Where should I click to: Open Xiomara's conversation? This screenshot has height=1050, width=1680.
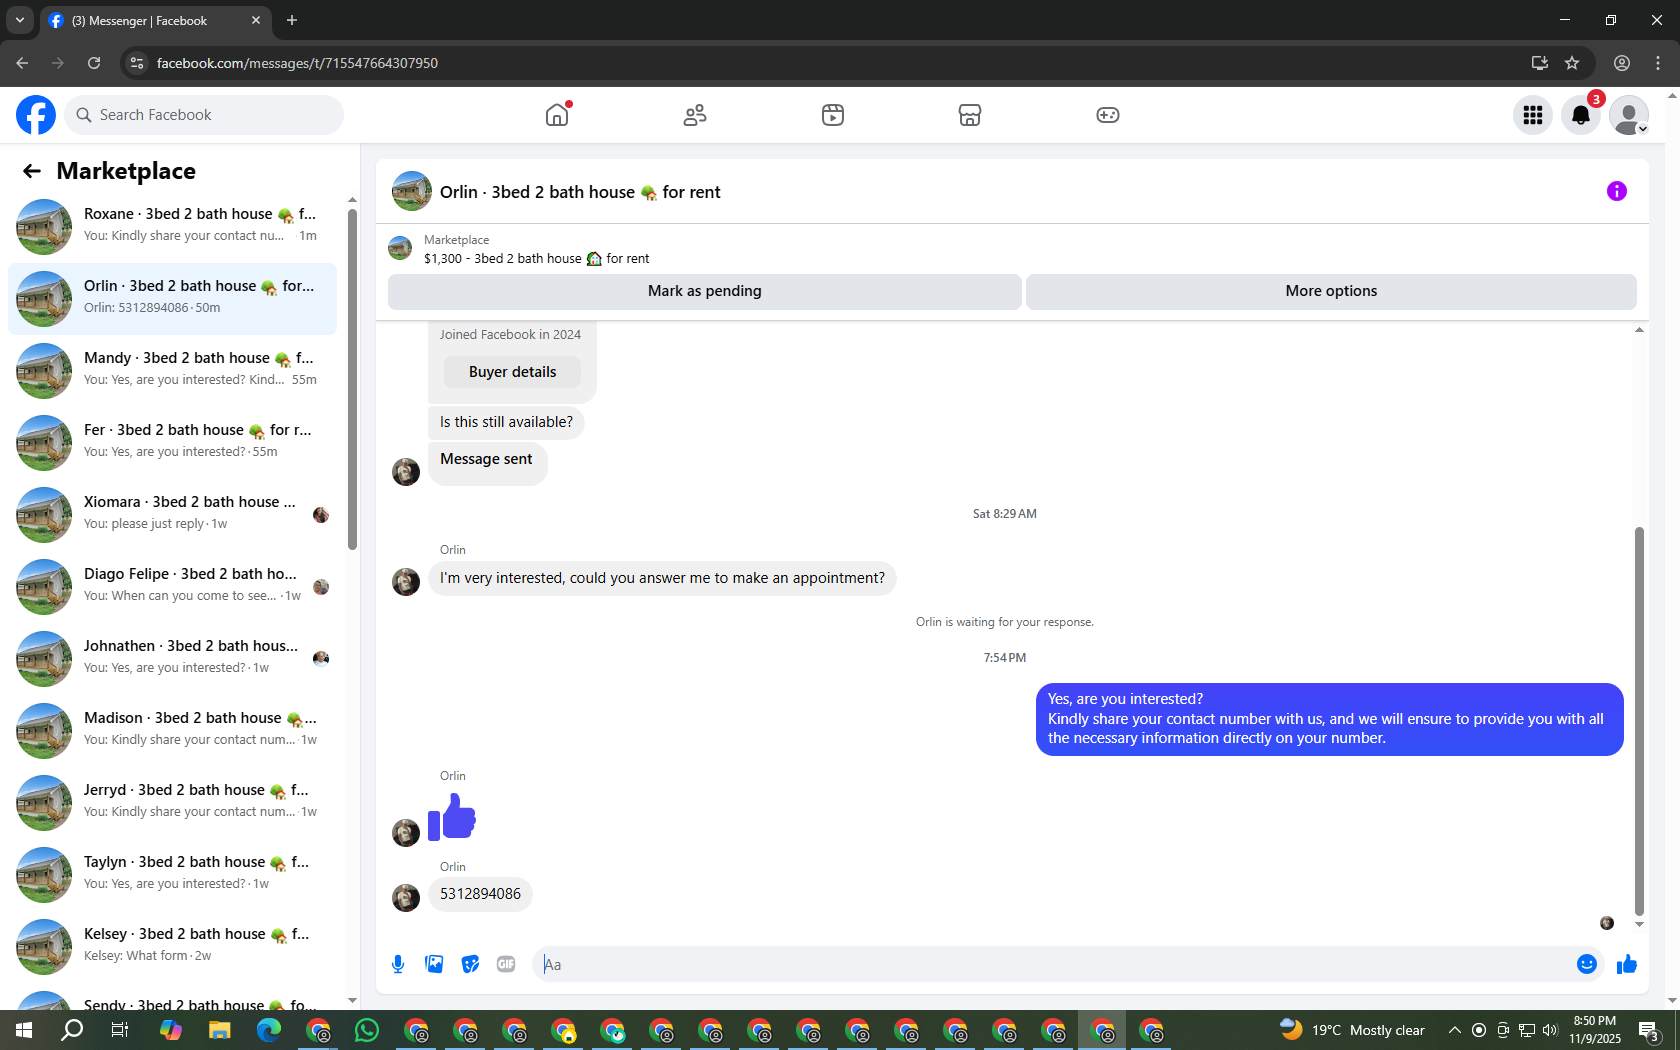[x=172, y=514]
